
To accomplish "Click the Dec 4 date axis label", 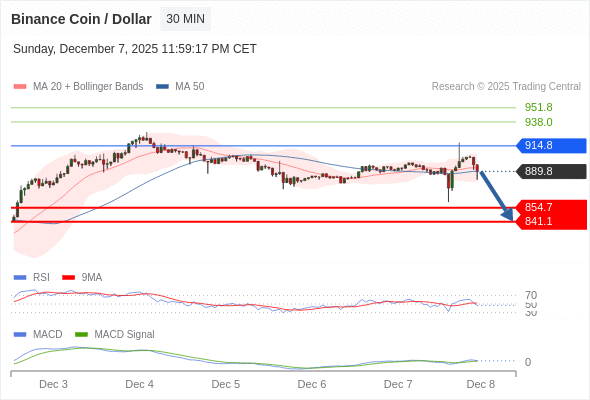I will pos(140,384).
